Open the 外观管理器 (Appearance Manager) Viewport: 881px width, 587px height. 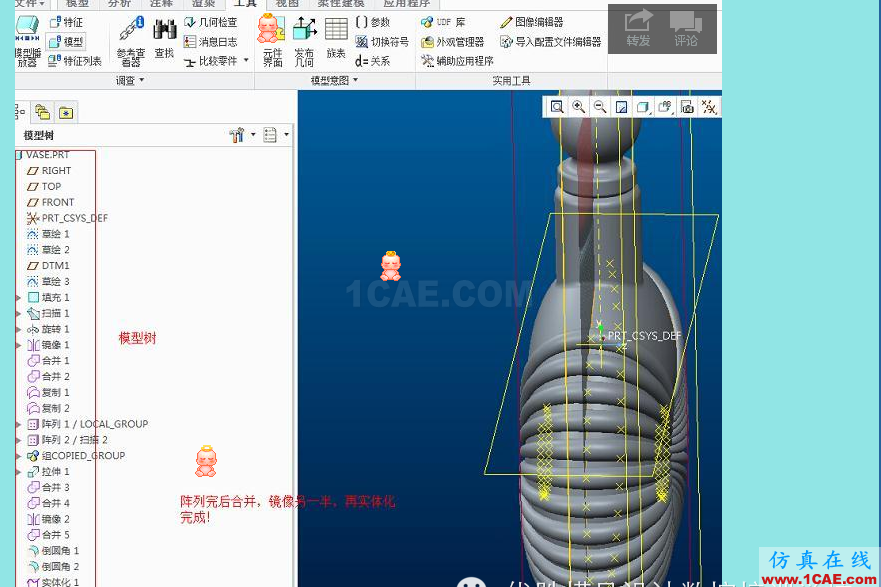(452, 42)
